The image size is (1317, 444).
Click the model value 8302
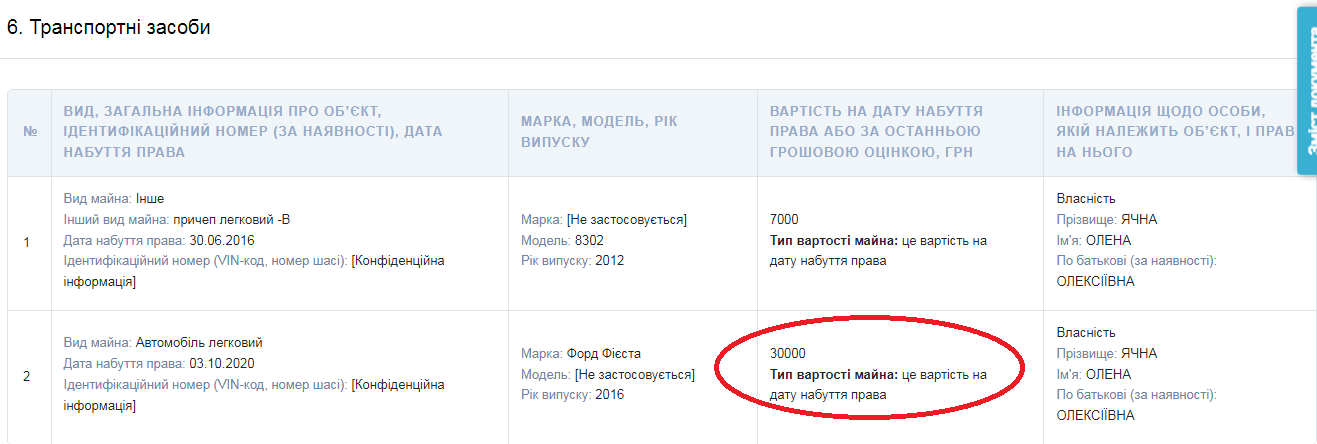coord(588,241)
